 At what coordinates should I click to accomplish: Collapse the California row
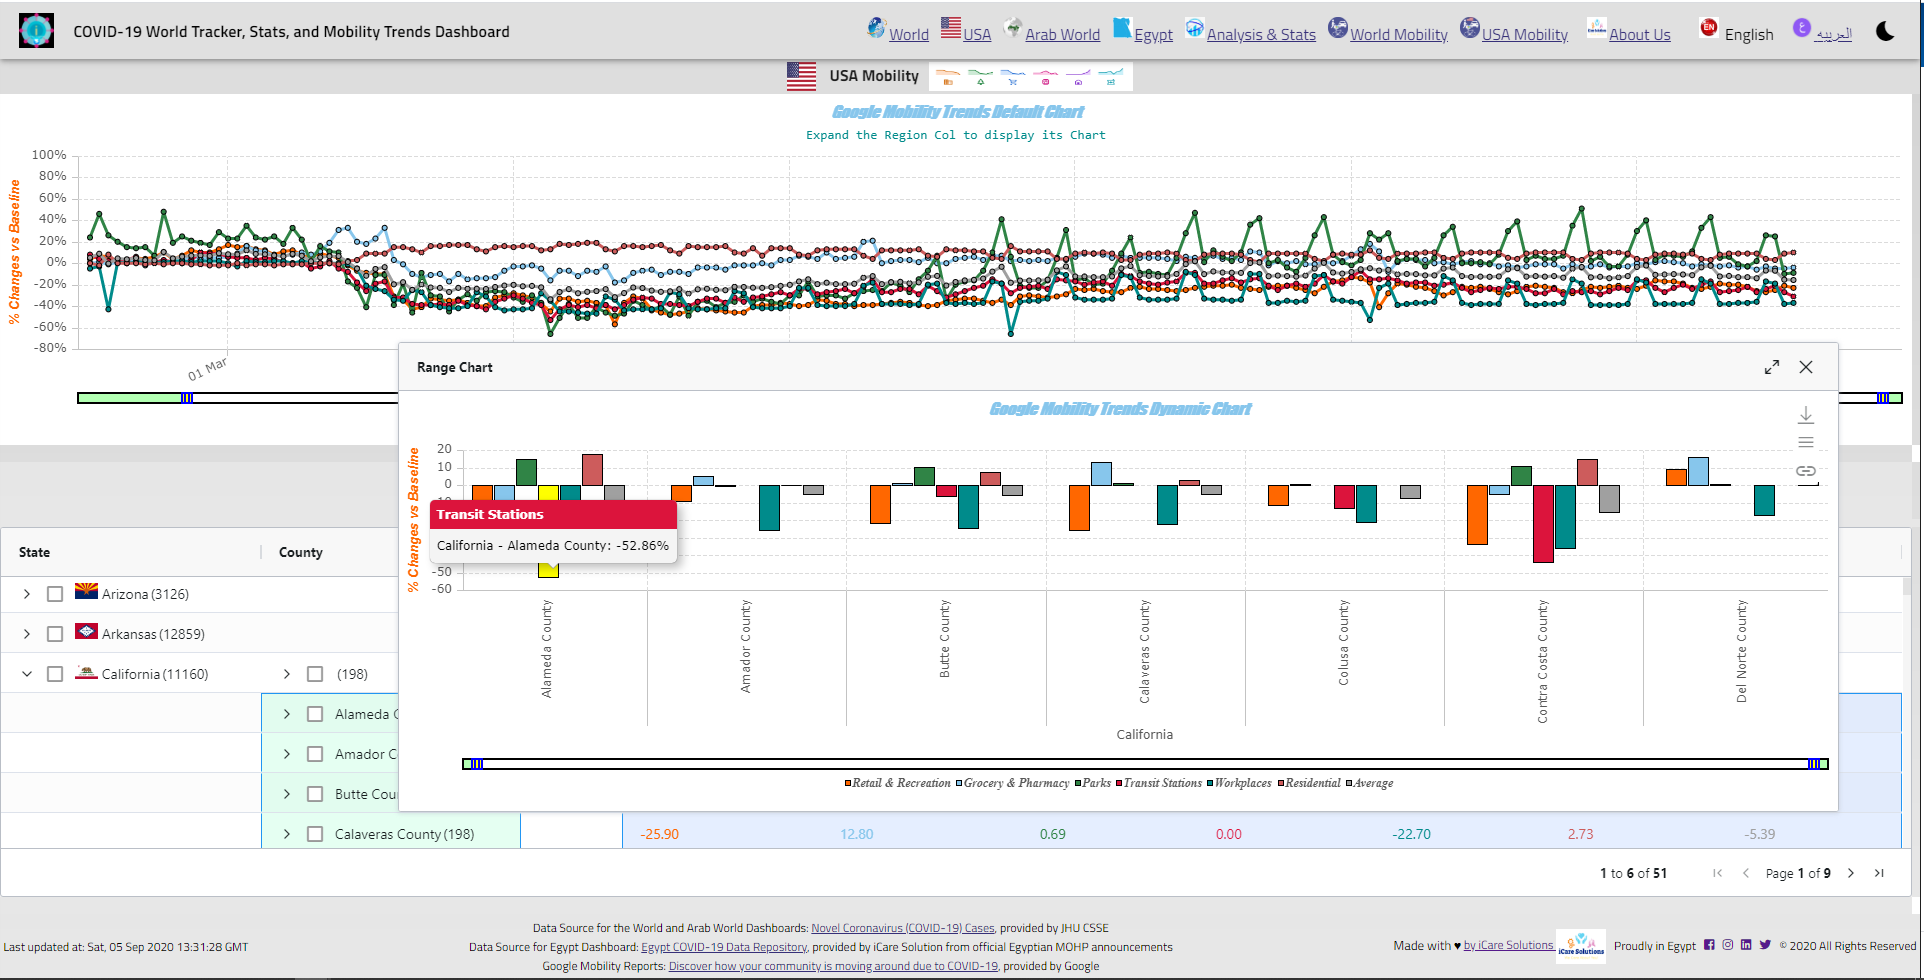pyautogui.click(x=27, y=673)
